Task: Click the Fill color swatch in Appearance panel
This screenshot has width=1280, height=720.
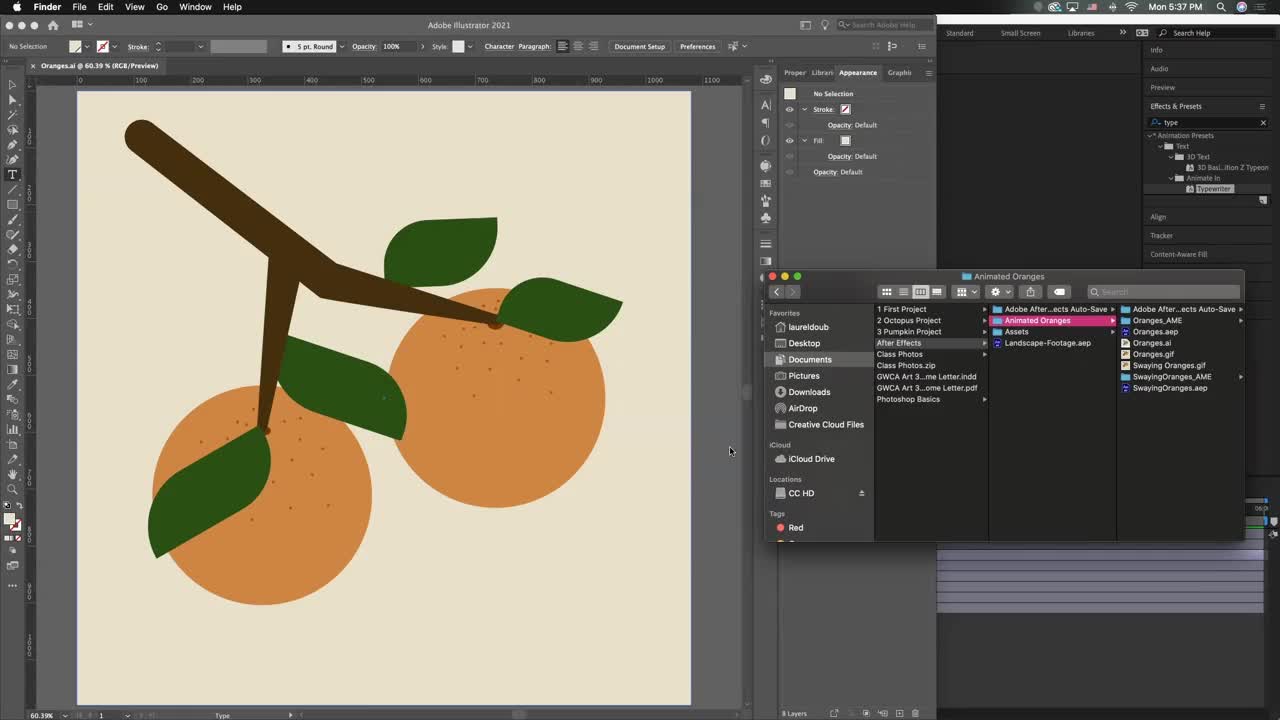Action: 845,141
